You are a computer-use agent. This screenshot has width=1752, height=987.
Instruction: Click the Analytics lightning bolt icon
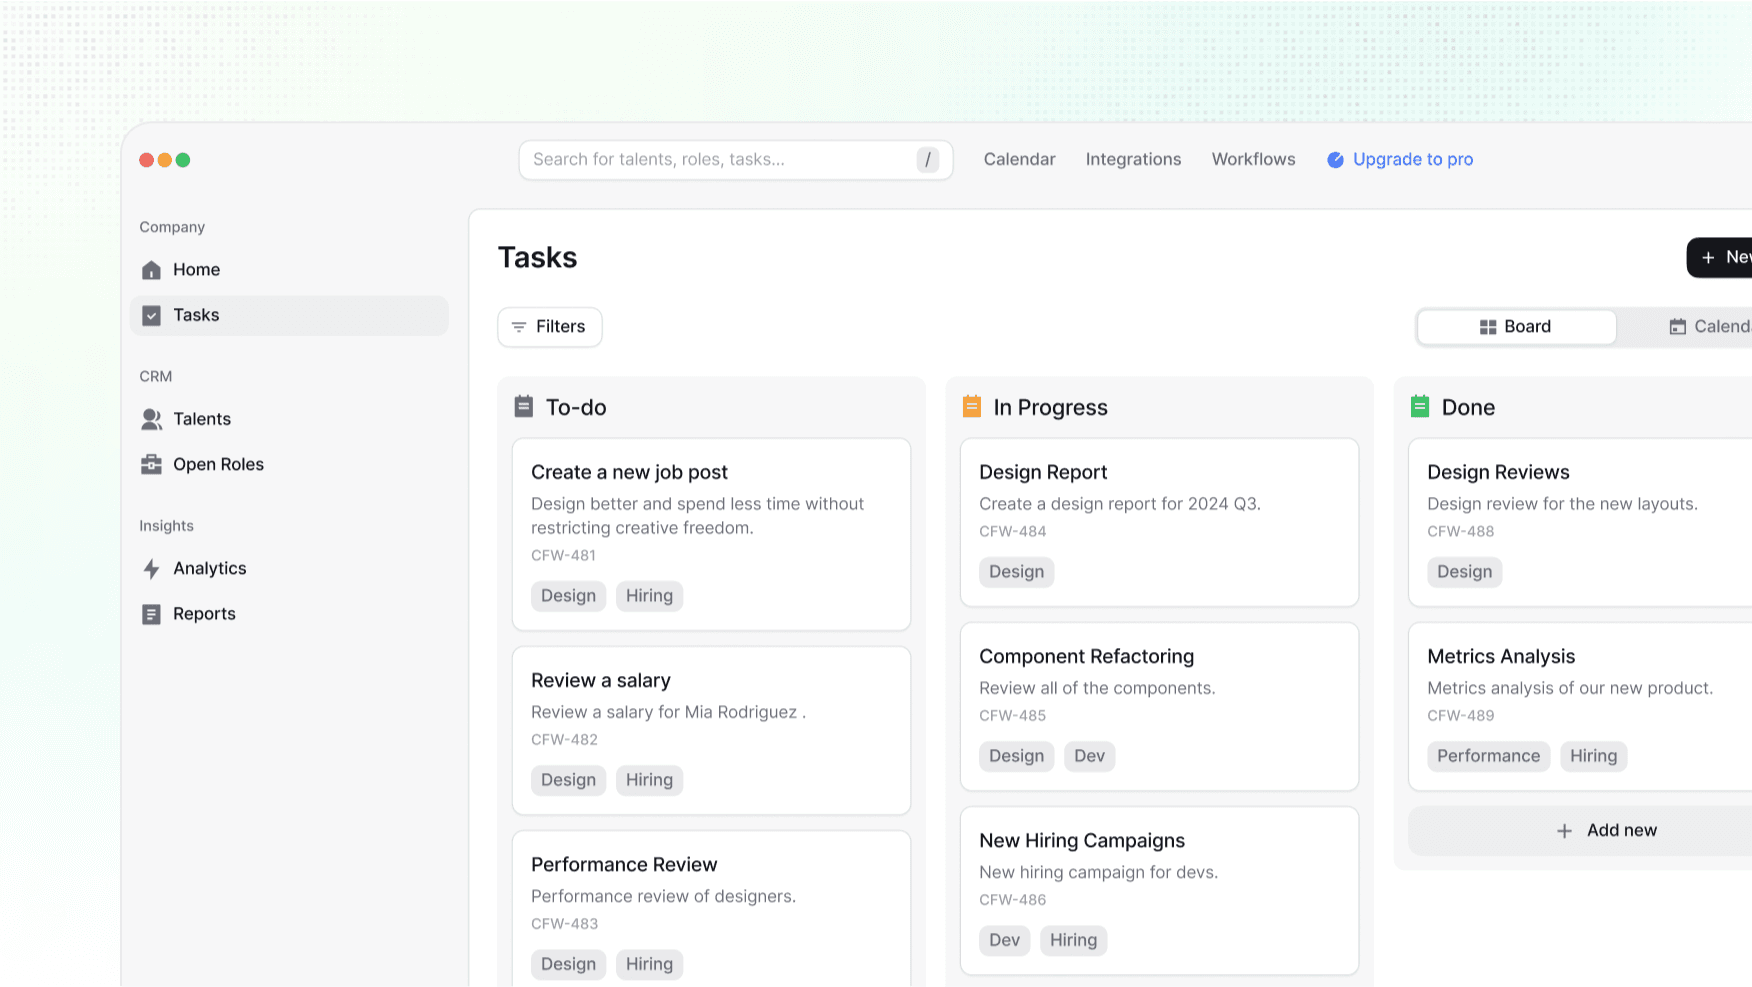click(151, 569)
